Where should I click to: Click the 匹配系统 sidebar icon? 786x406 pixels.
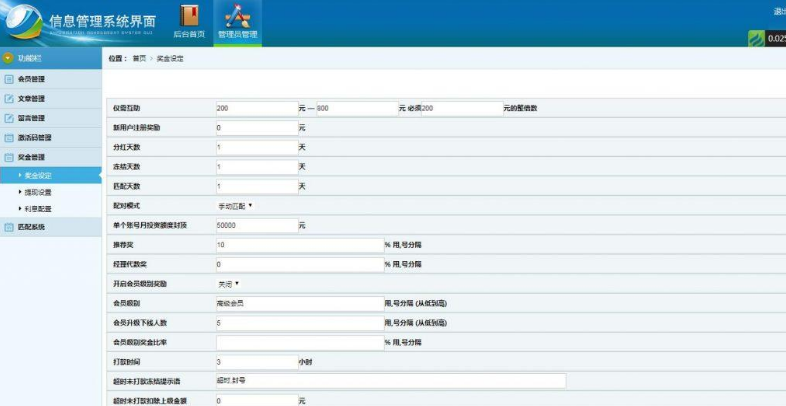pyautogui.click(x=9, y=227)
